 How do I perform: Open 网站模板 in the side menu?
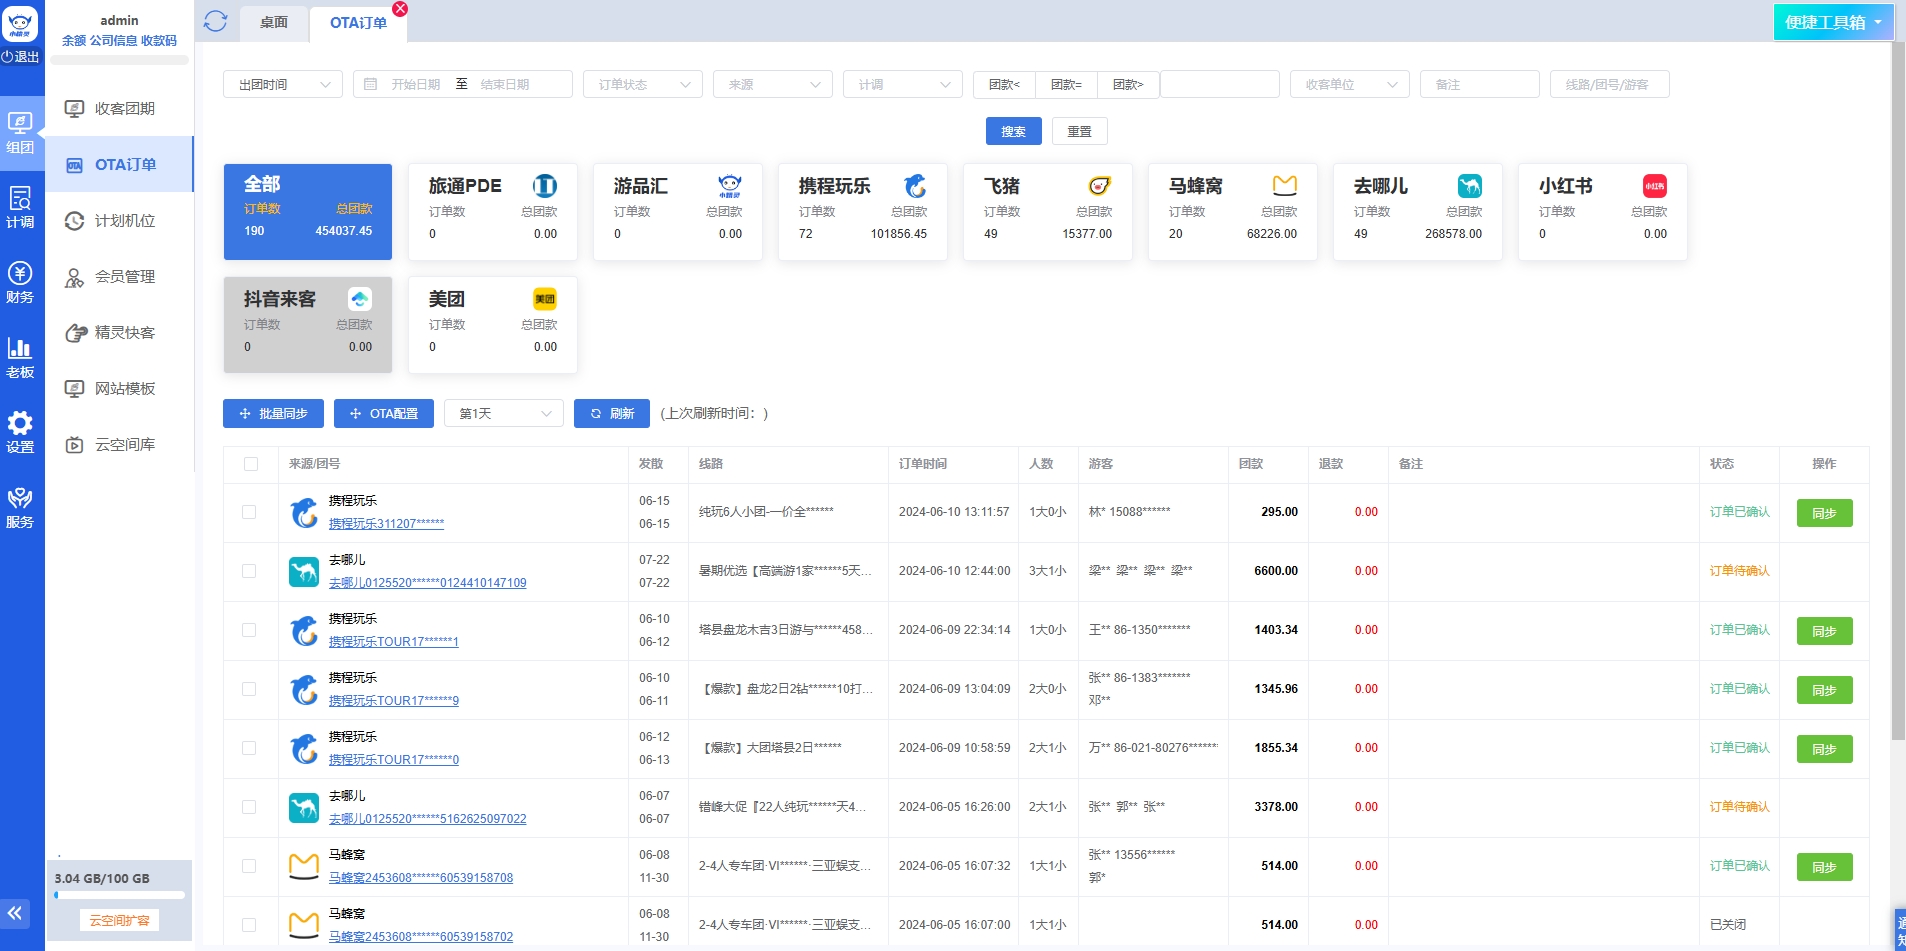(120, 388)
